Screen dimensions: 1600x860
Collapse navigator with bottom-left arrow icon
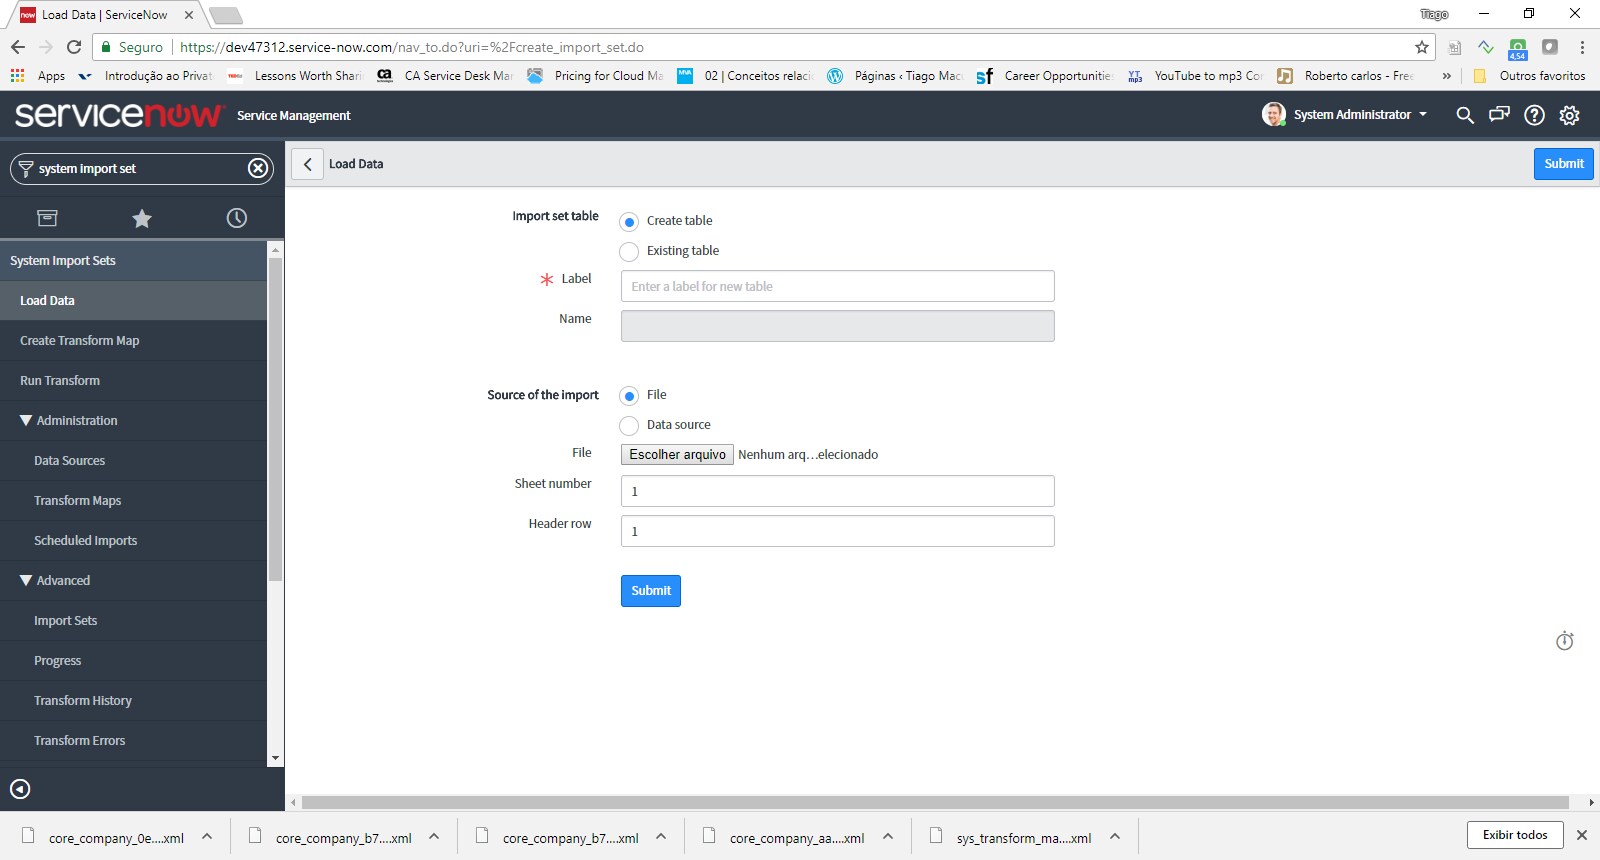20,789
